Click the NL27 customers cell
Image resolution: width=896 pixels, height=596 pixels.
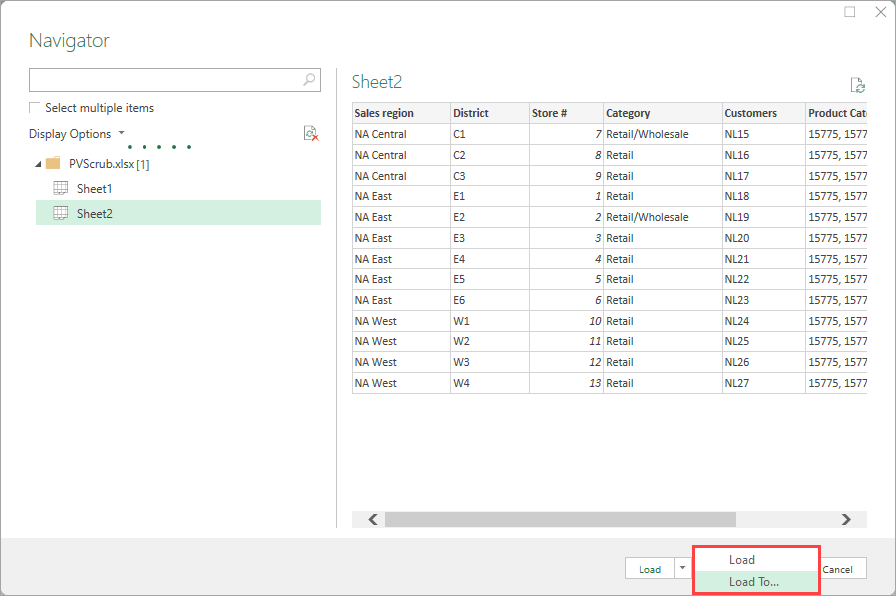click(763, 383)
